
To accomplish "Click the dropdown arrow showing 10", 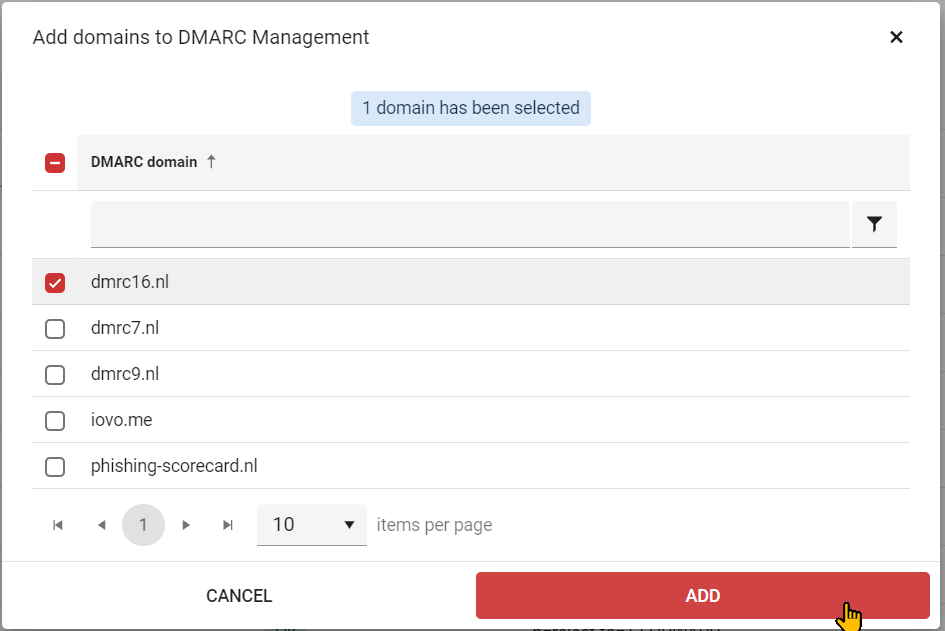I will coord(349,524).
